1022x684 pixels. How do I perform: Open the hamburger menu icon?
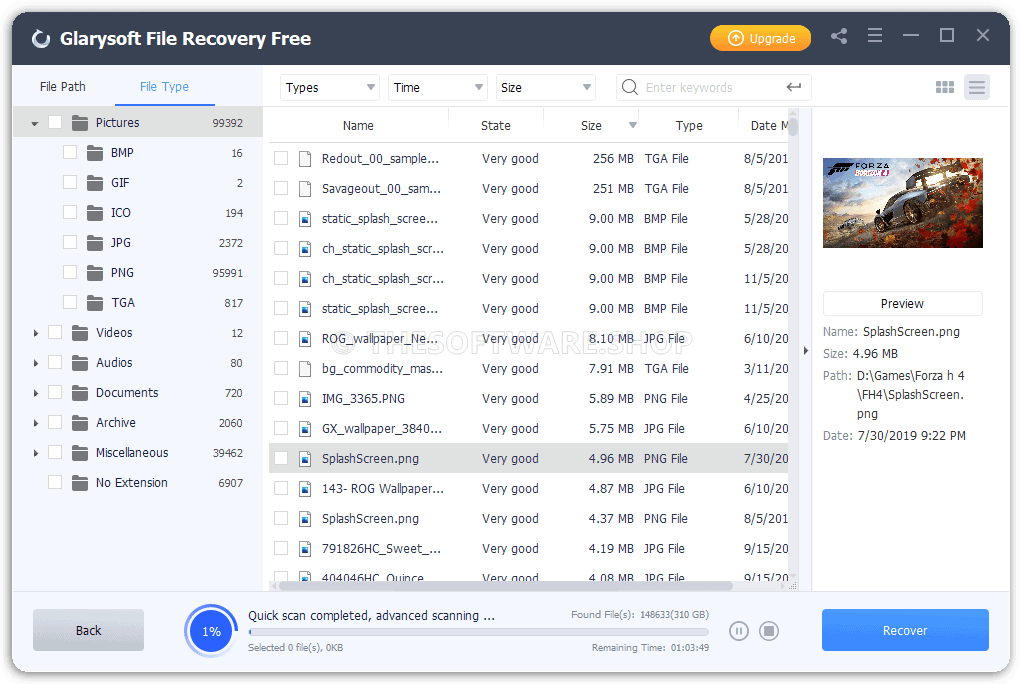tap(875, 36)
